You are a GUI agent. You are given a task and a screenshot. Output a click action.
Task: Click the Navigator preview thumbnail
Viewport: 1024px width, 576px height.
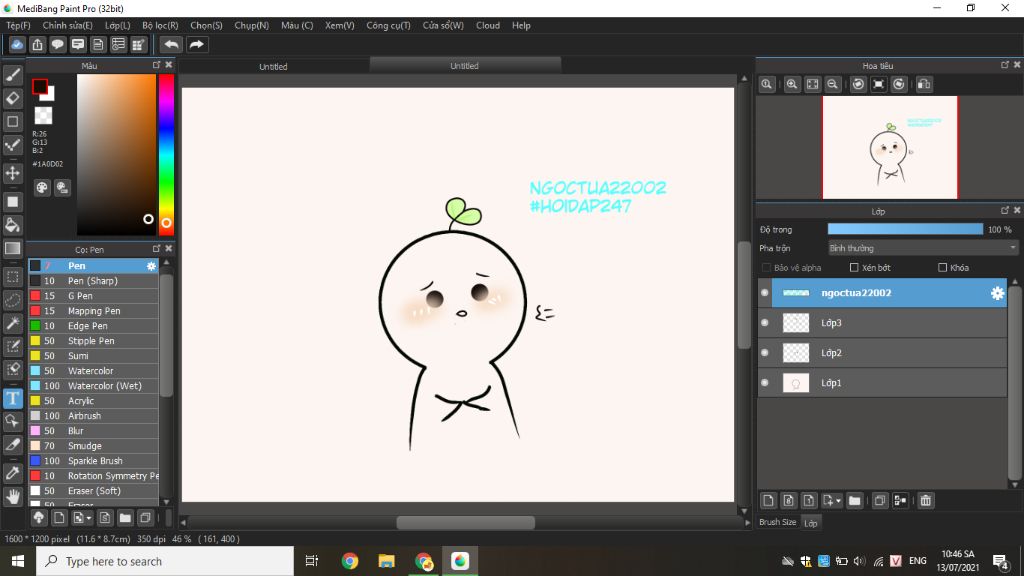[889, 148]
